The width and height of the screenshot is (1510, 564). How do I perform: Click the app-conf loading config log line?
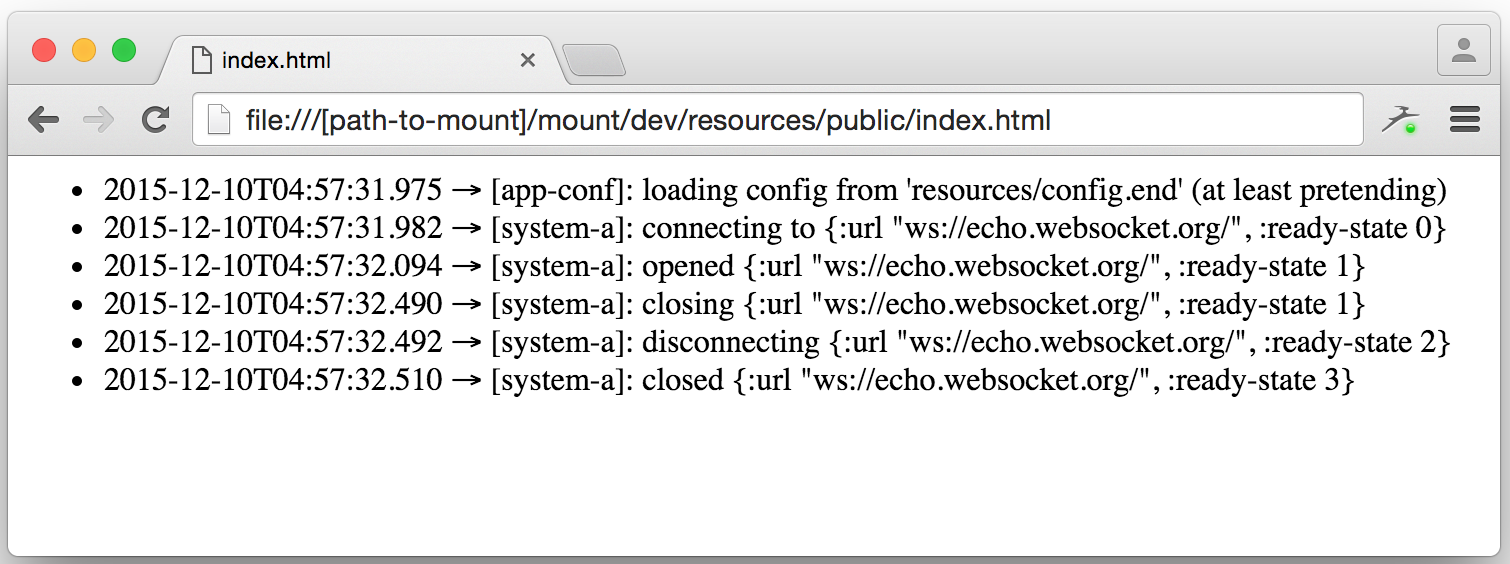(775, 190)
